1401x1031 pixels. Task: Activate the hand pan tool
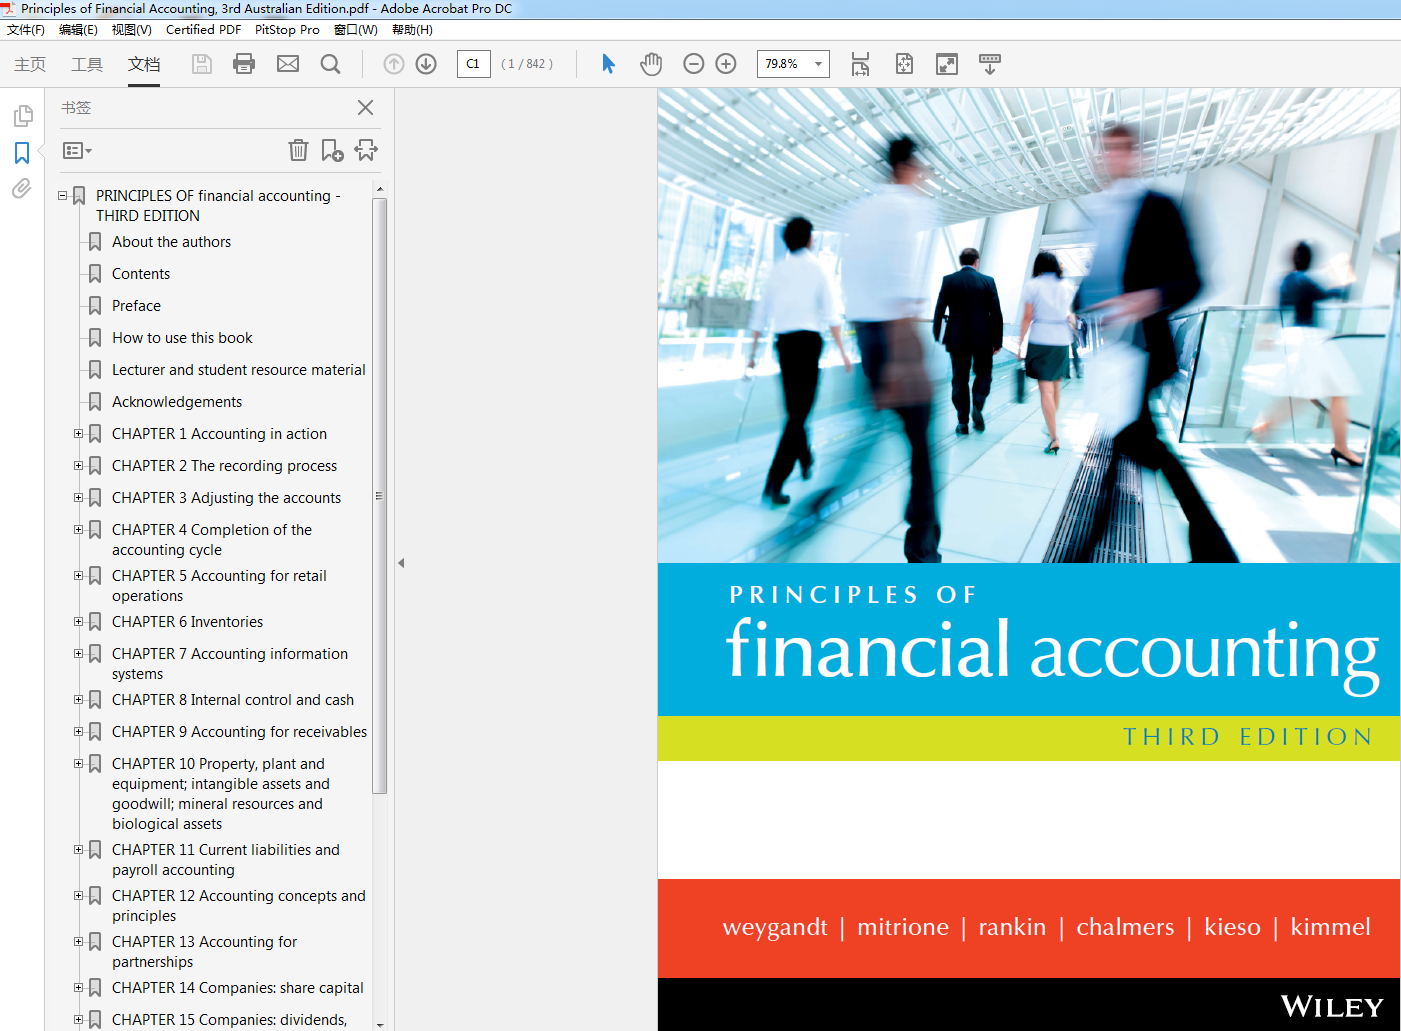(x=651, y=64)
